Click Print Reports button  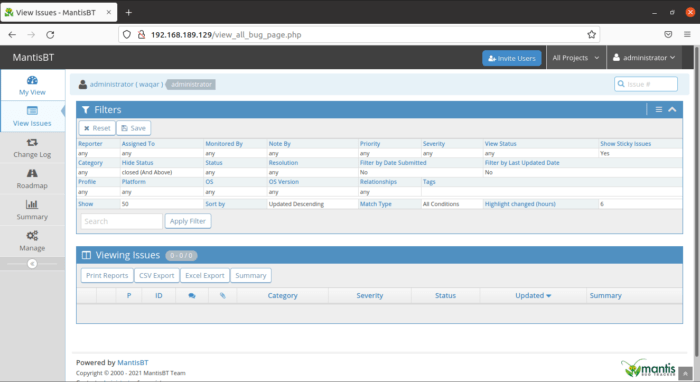107,275
